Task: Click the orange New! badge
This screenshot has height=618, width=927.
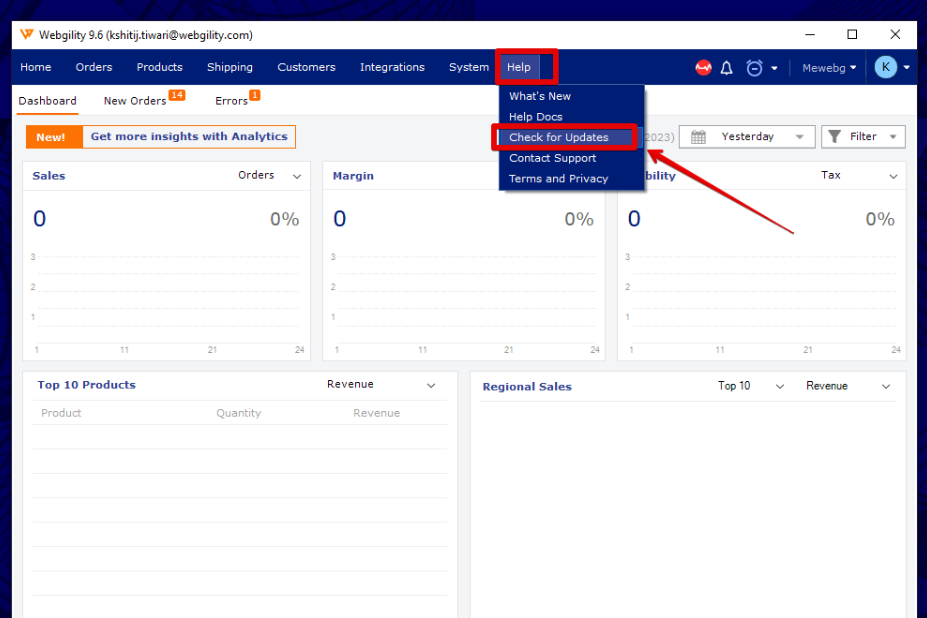Action: point(54,137)
